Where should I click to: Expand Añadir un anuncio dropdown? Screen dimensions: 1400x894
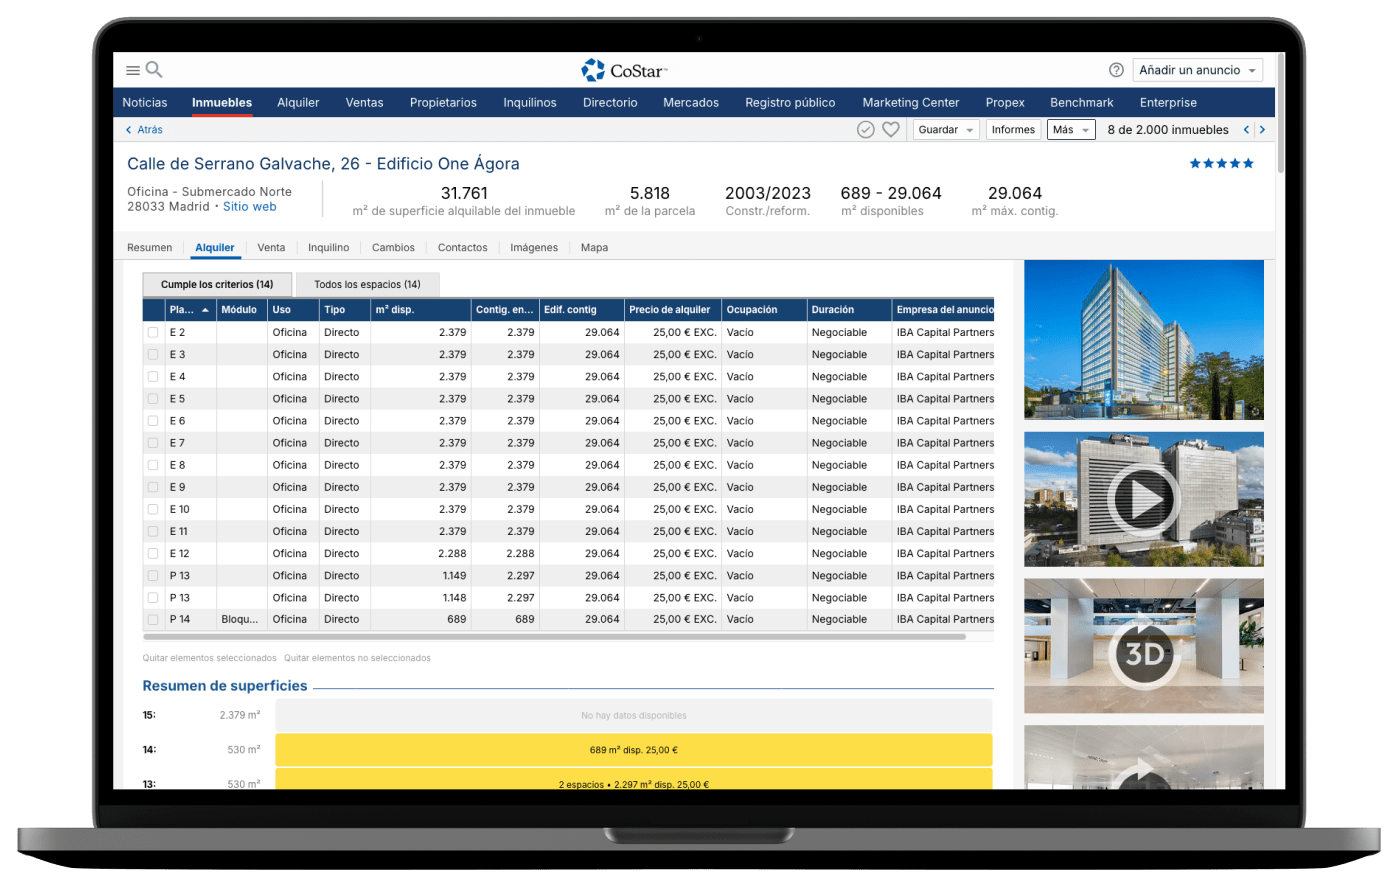1197,70
